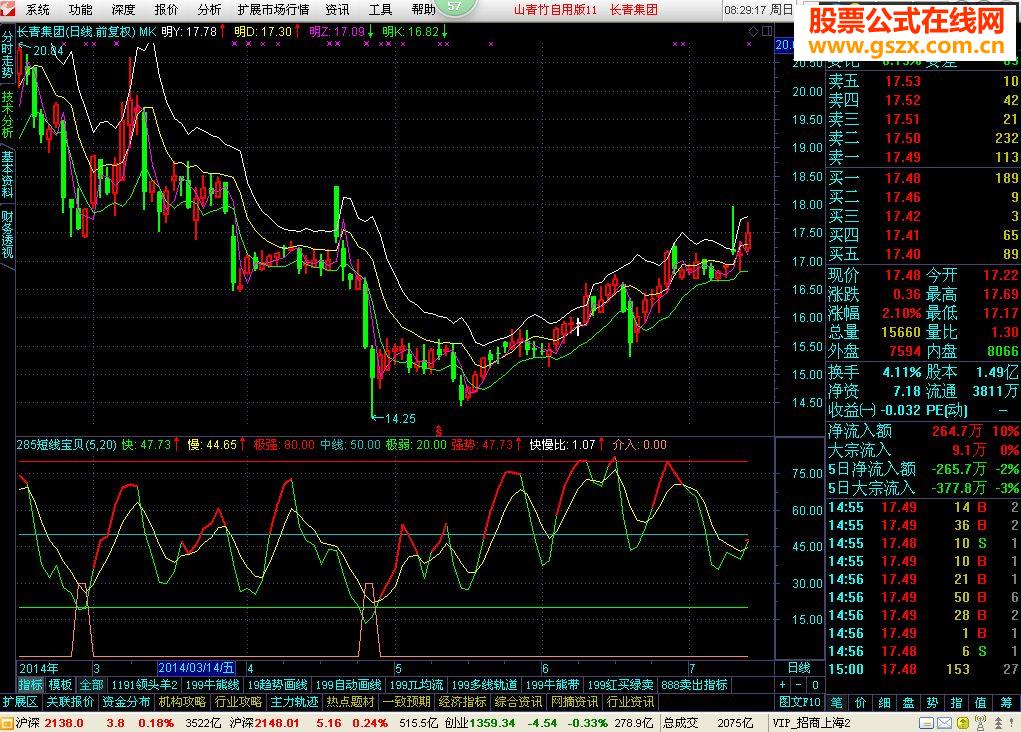This screenshot has height=732, width=1021.
Task: Select the 盘 tab in the quote panel
Action: pyautogui.click(x=908, y=703)
